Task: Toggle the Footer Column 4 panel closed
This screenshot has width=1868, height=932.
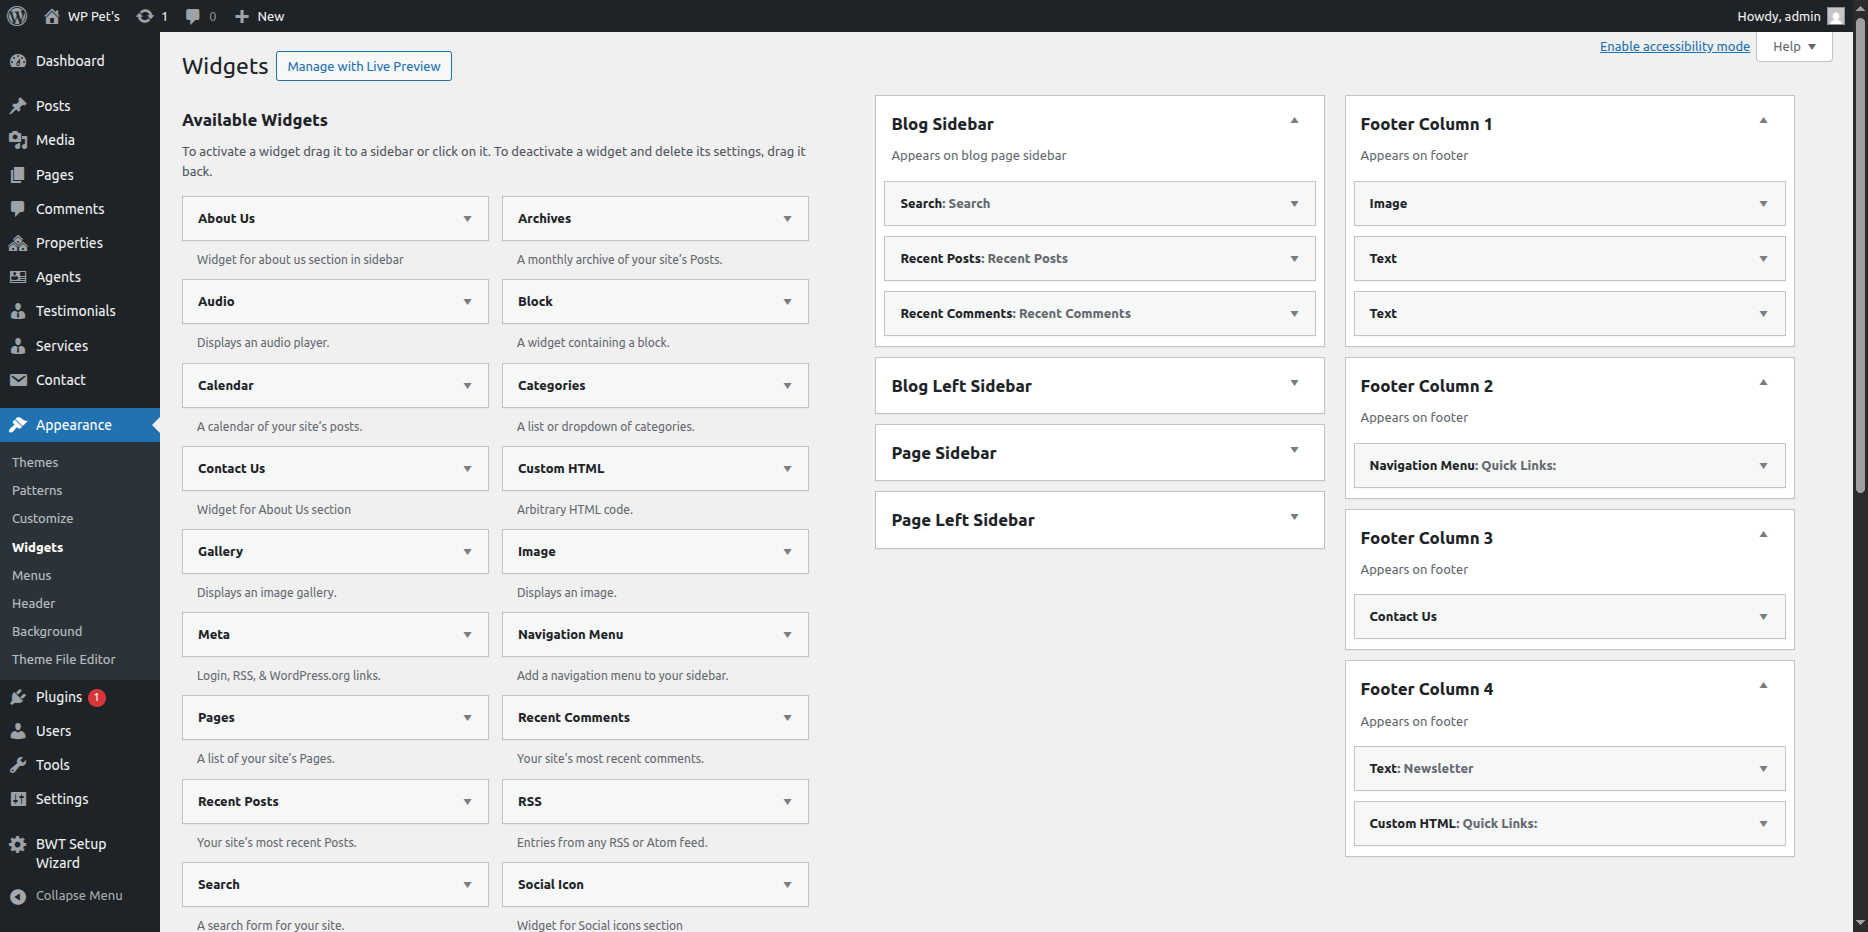Action: click(1763, 686)
